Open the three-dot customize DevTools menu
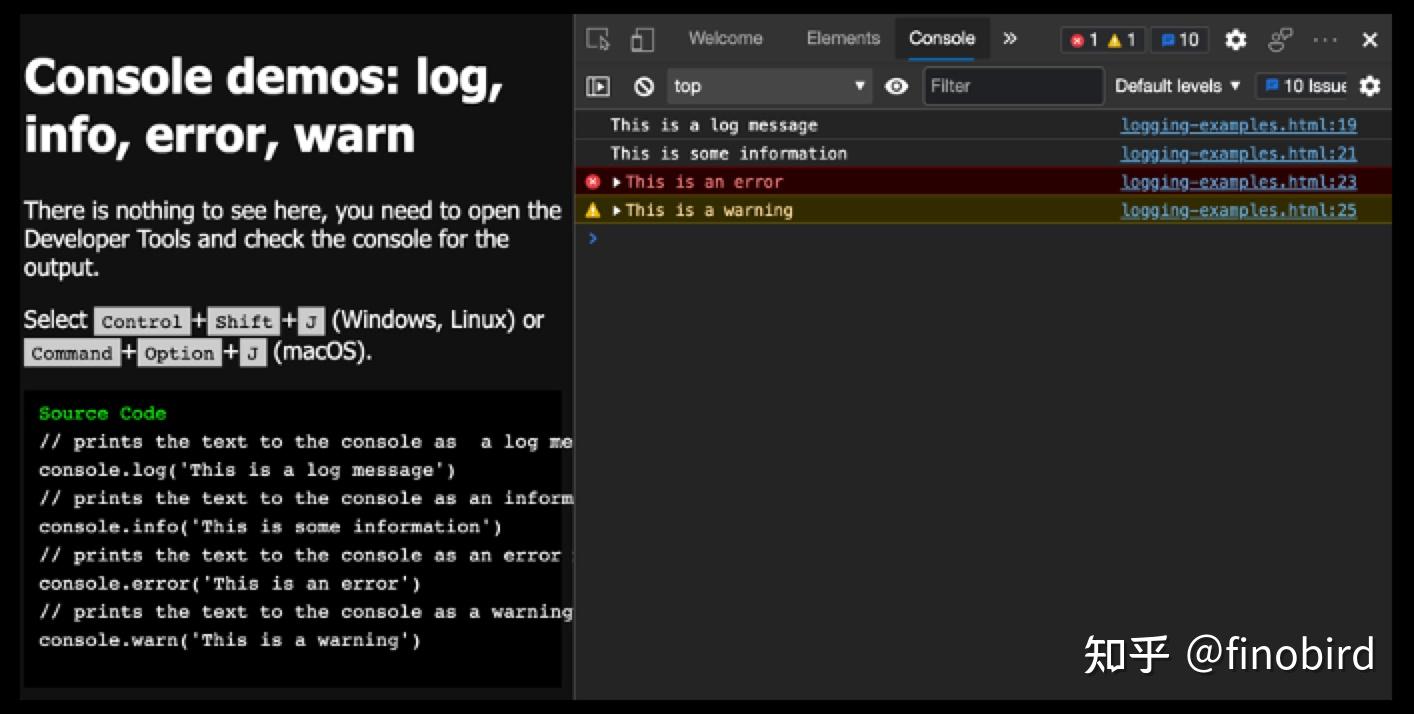This screenshot has height=714, width=1414. (1325, 40)
